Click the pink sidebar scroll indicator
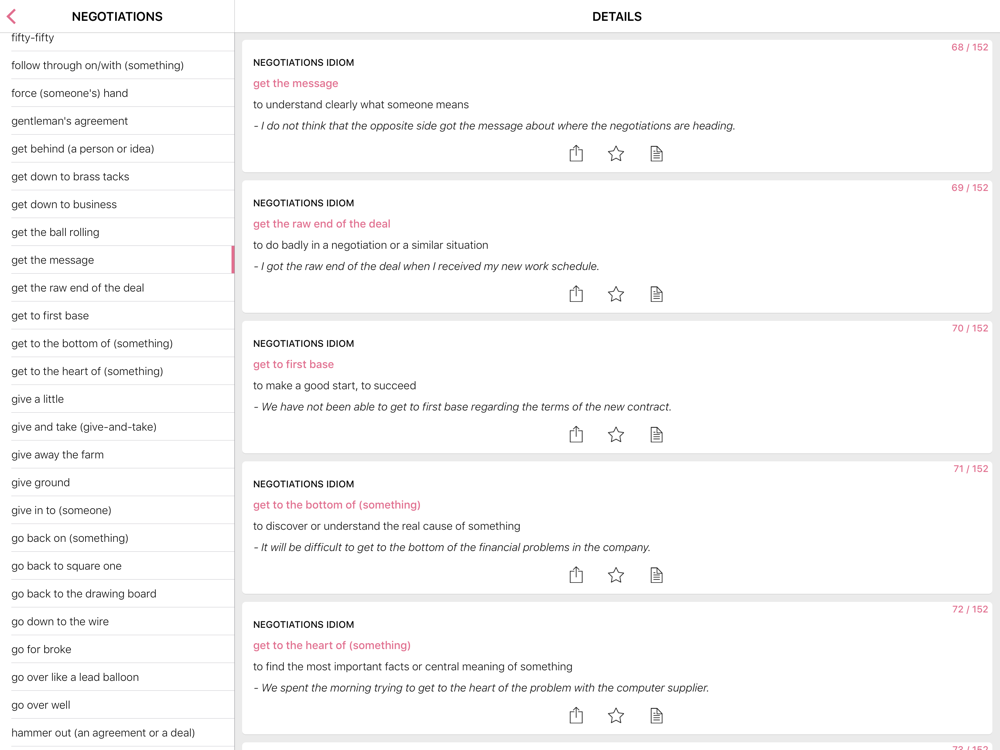 click(x=233, y=260)
